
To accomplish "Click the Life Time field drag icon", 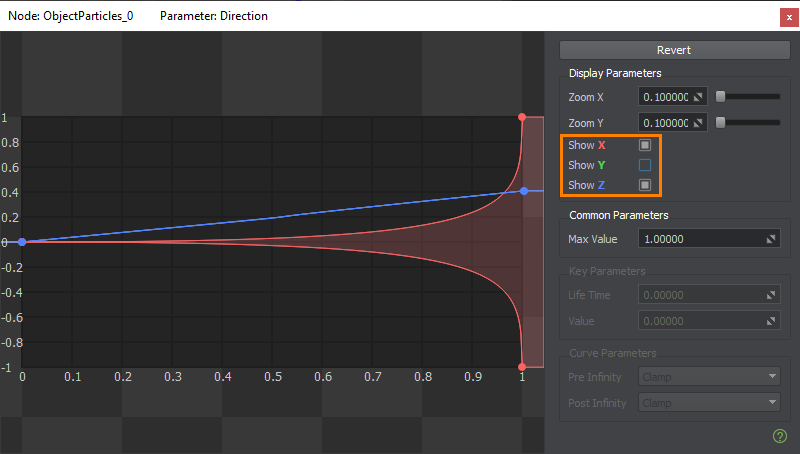I will tap(772, 295).
